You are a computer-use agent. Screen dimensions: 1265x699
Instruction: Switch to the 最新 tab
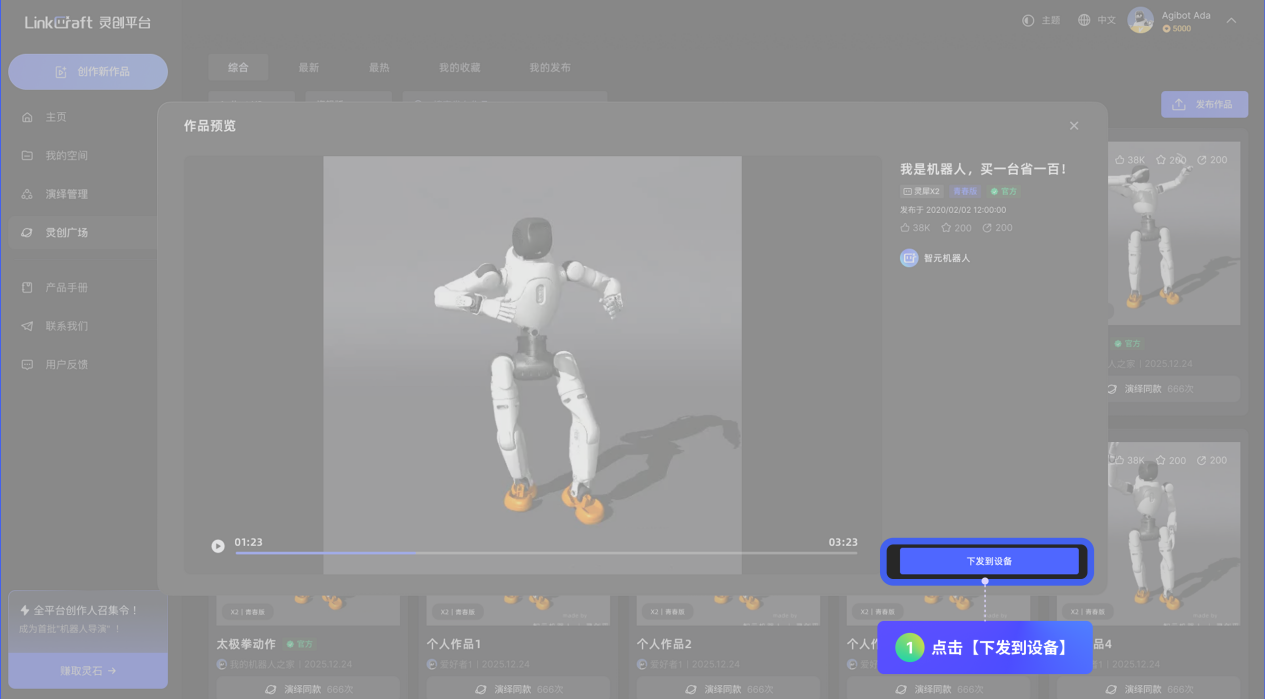[308, 68]
